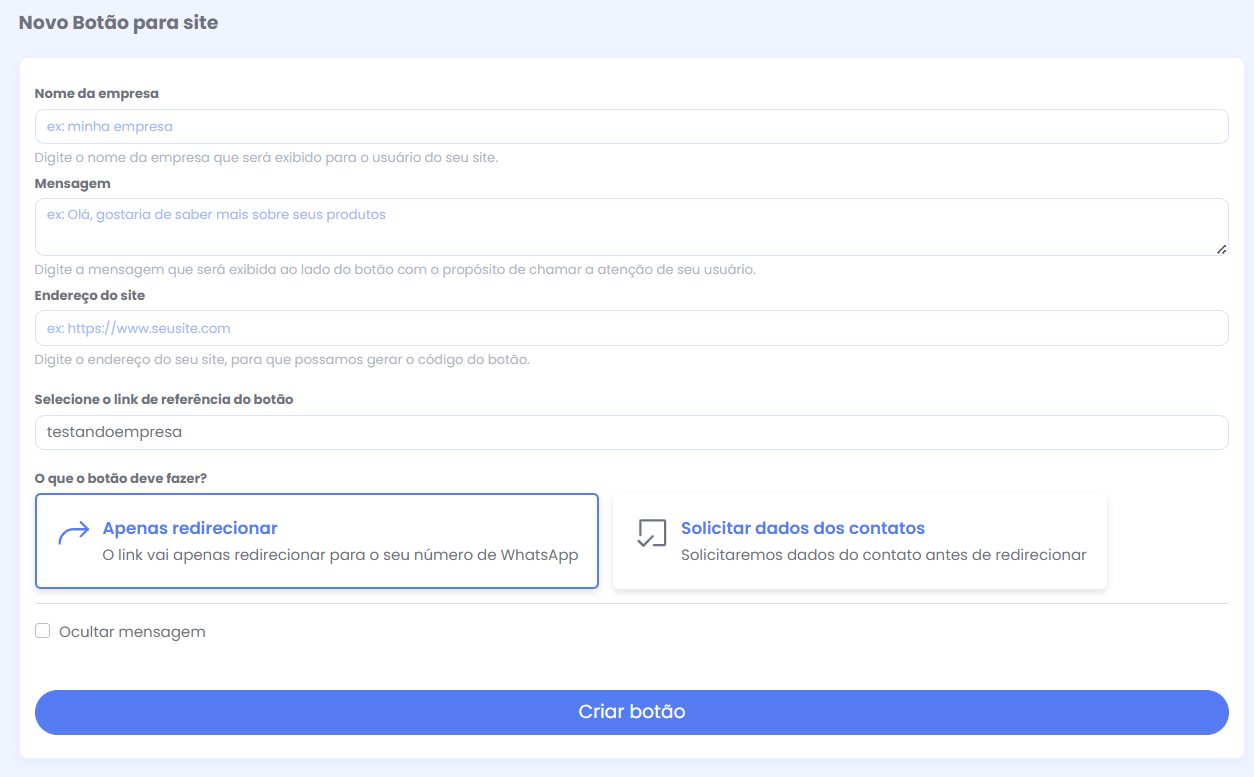Click the Nome da empresa label
This screenshot has height=777, width=1254.
tap(97, 94)
